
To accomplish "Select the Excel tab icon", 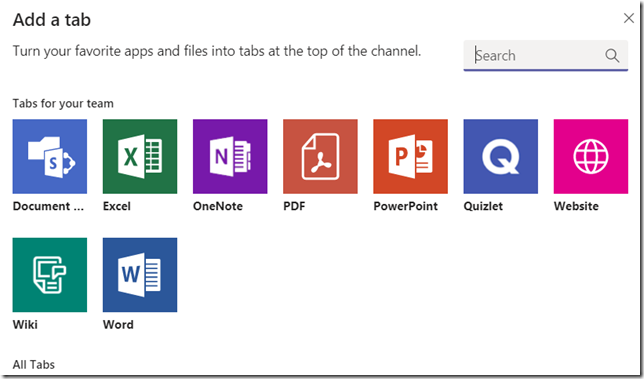I will pyautogui.click(x=140, y=156).
